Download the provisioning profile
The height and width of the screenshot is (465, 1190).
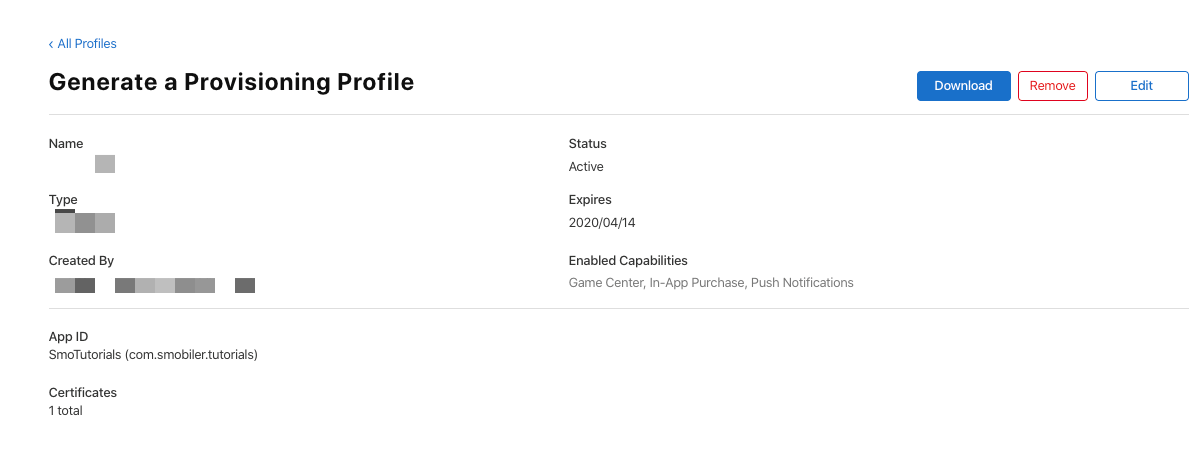click(963, 86)
